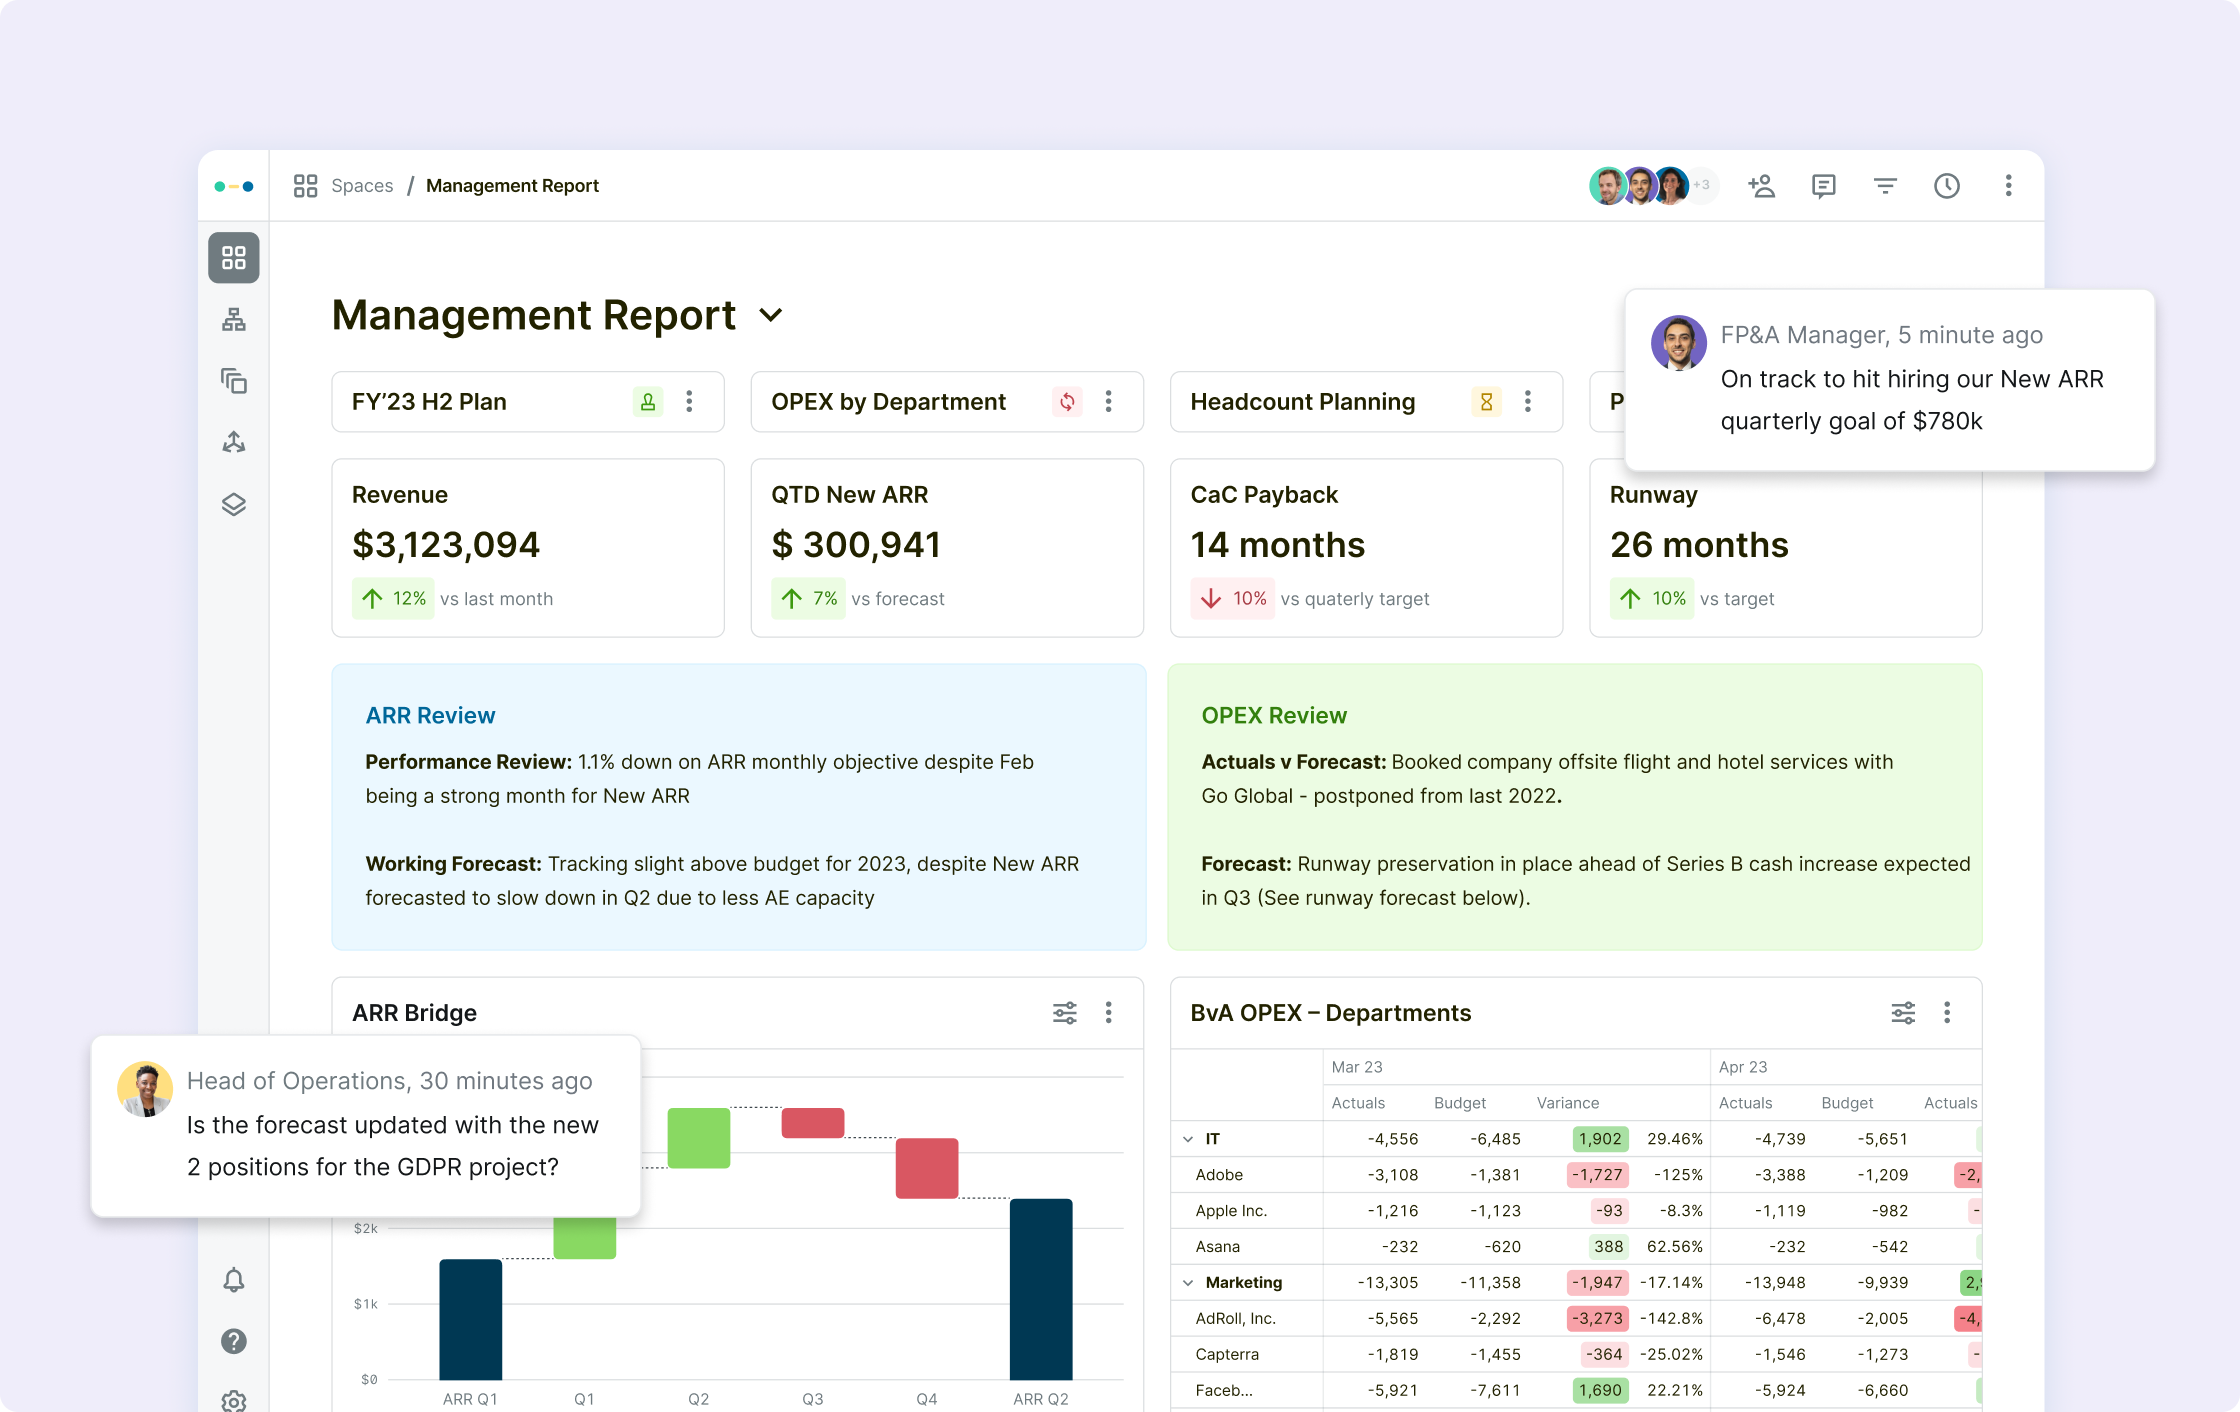
Task: Click the add user icon in header
Action: click(1761, 186)
